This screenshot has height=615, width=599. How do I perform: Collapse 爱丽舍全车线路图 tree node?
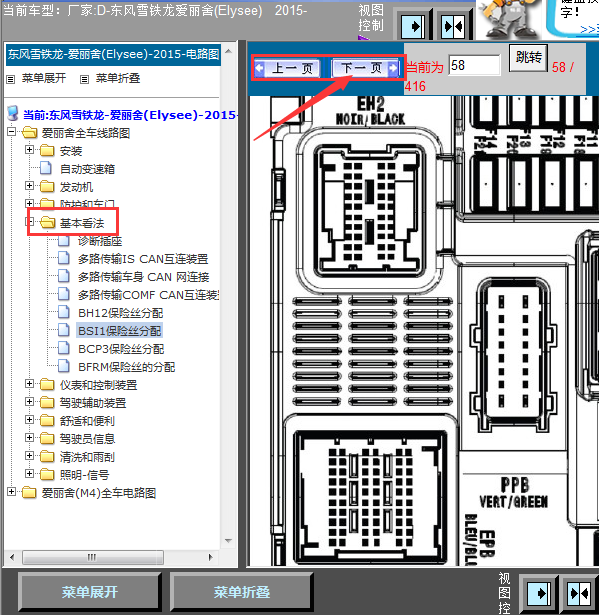click(11, 132)
